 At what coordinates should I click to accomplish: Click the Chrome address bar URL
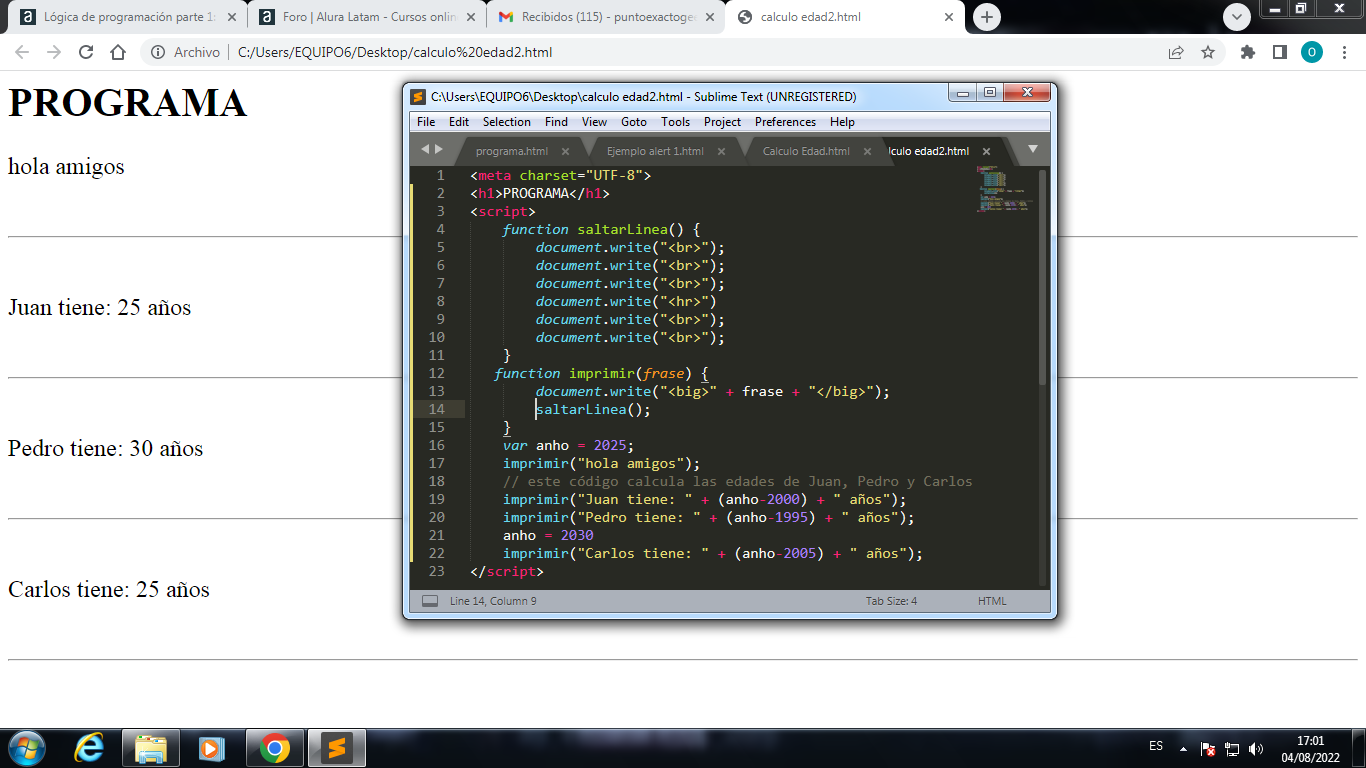point(395,53)
